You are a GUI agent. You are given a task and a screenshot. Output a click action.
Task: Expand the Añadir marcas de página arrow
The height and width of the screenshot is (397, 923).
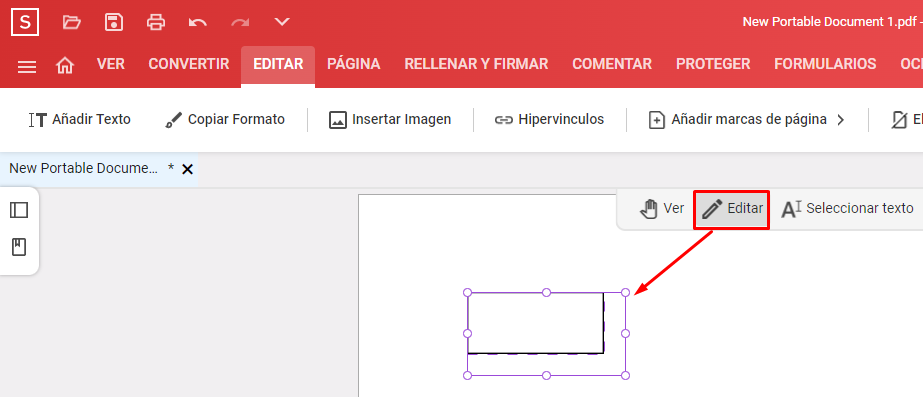point(841,120)
